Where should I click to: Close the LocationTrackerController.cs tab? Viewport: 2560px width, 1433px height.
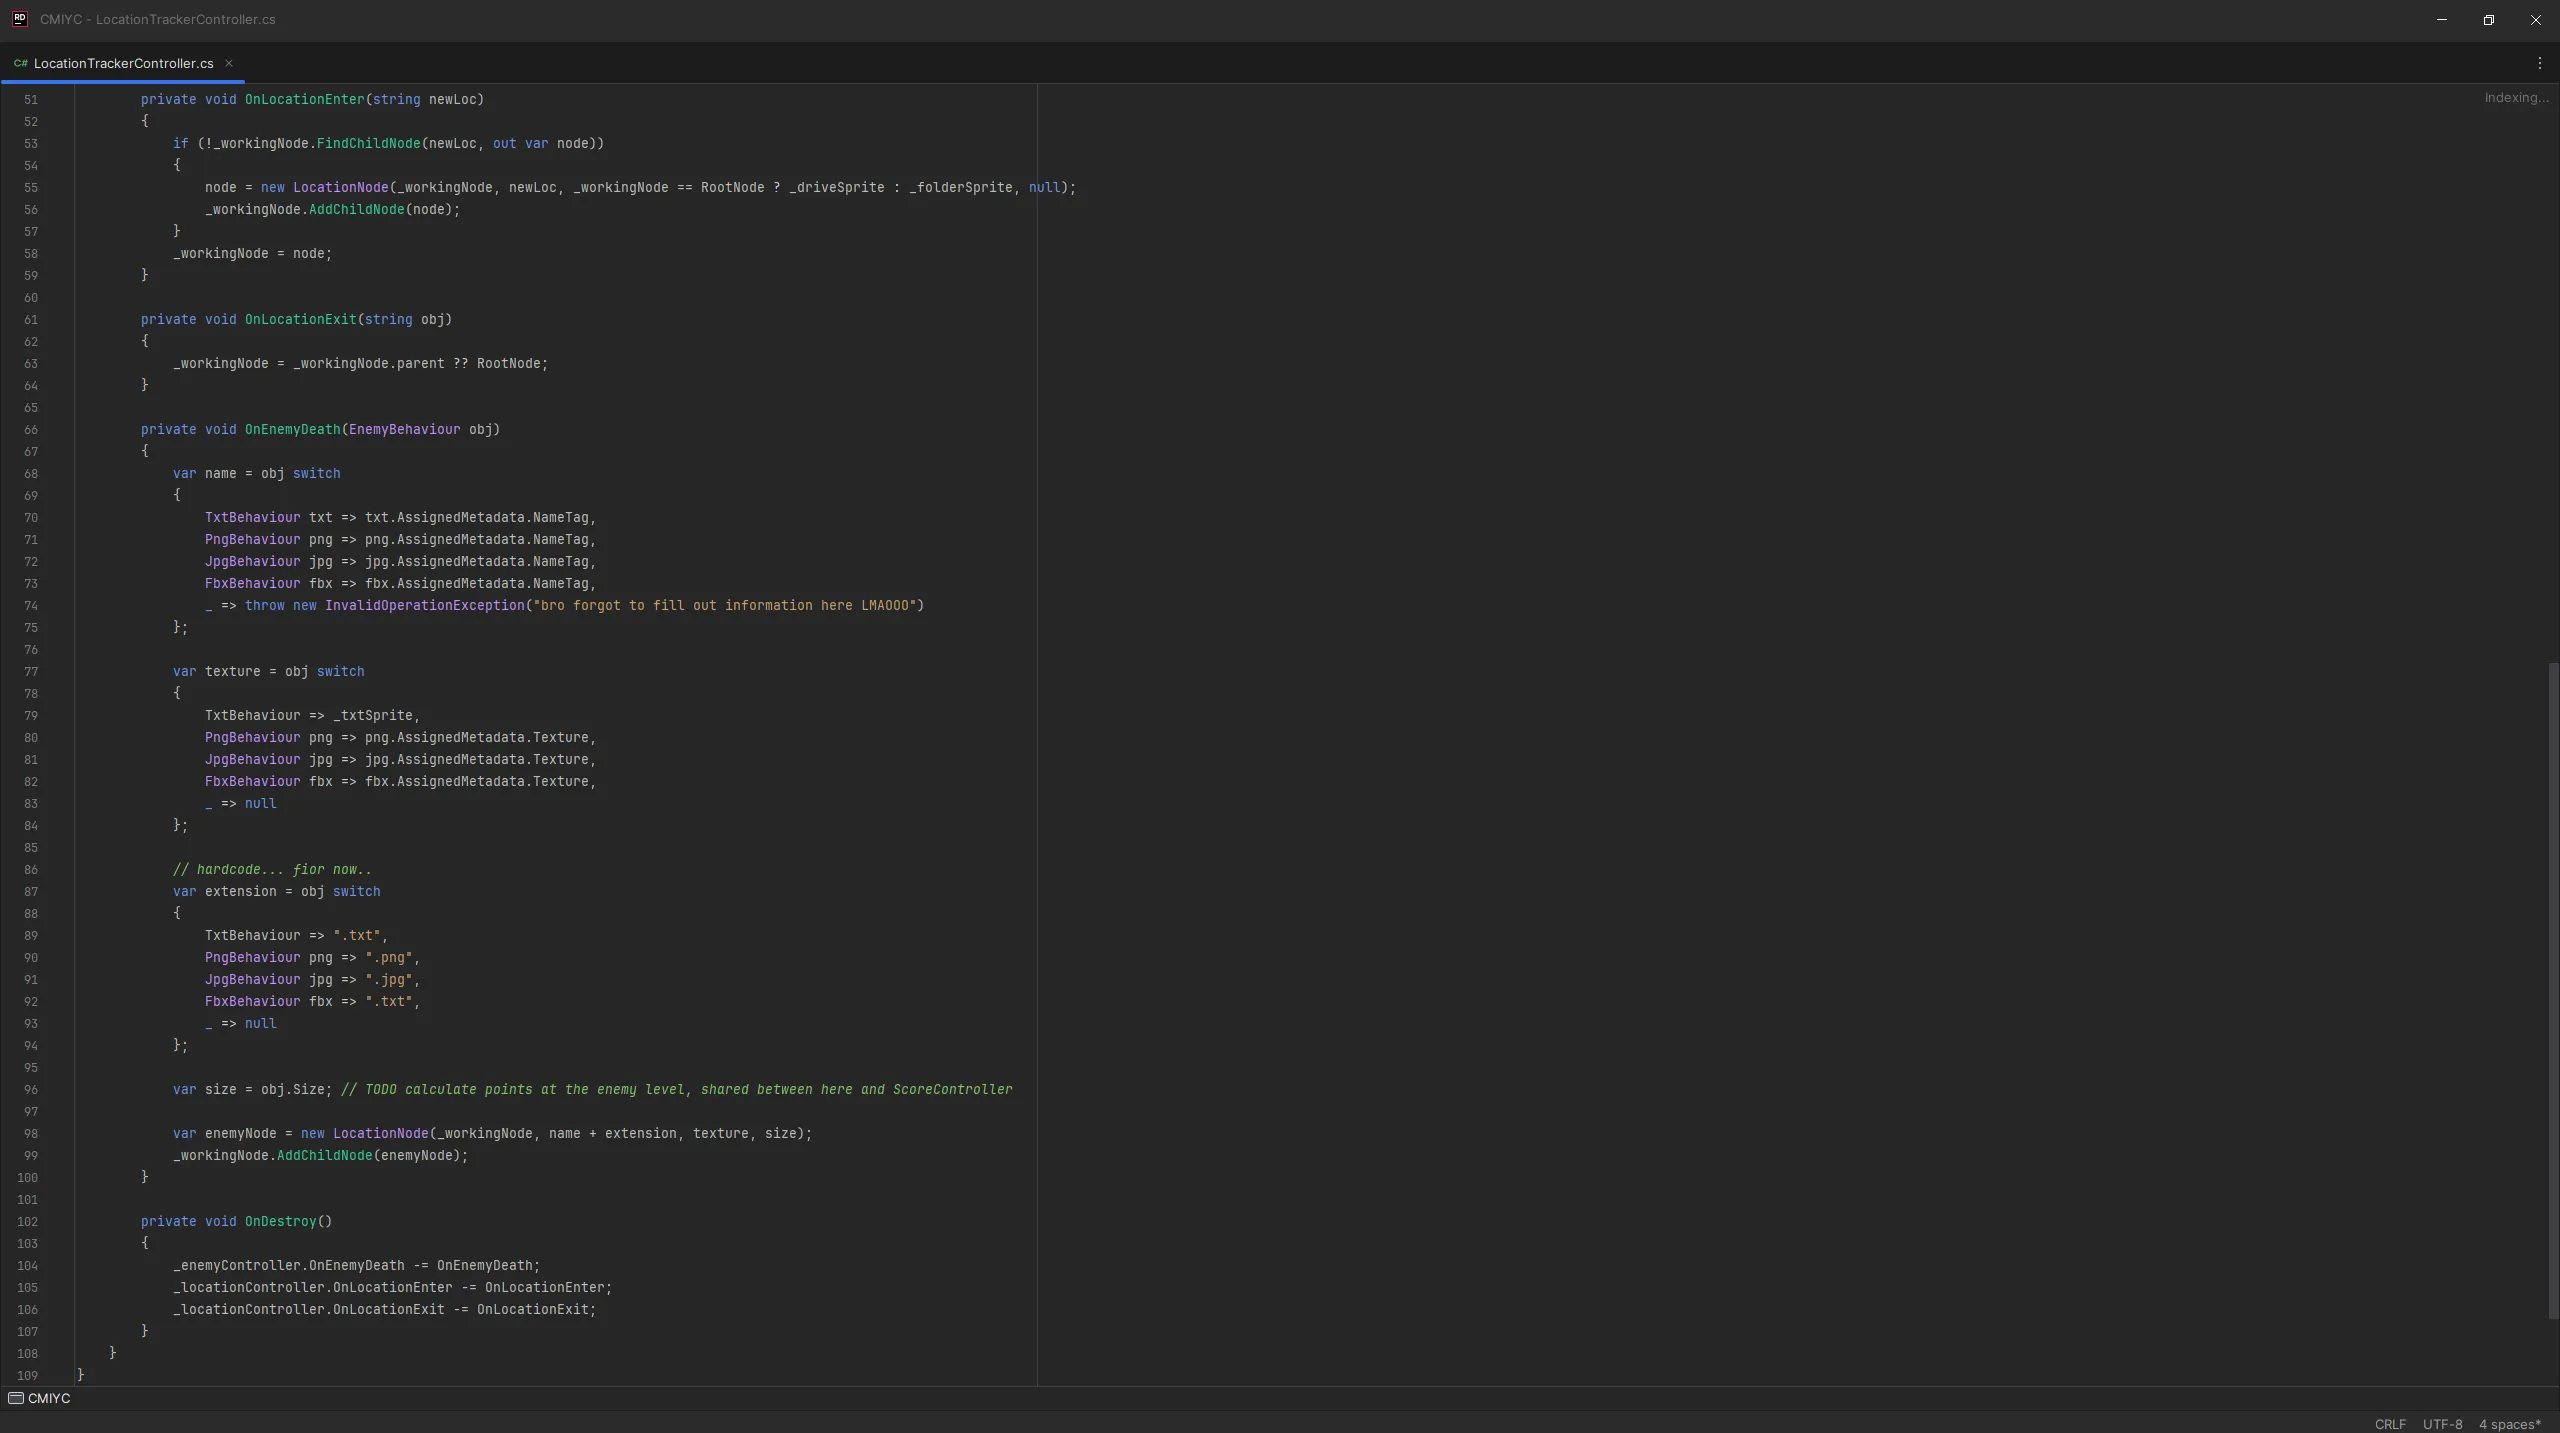[228, 63]
